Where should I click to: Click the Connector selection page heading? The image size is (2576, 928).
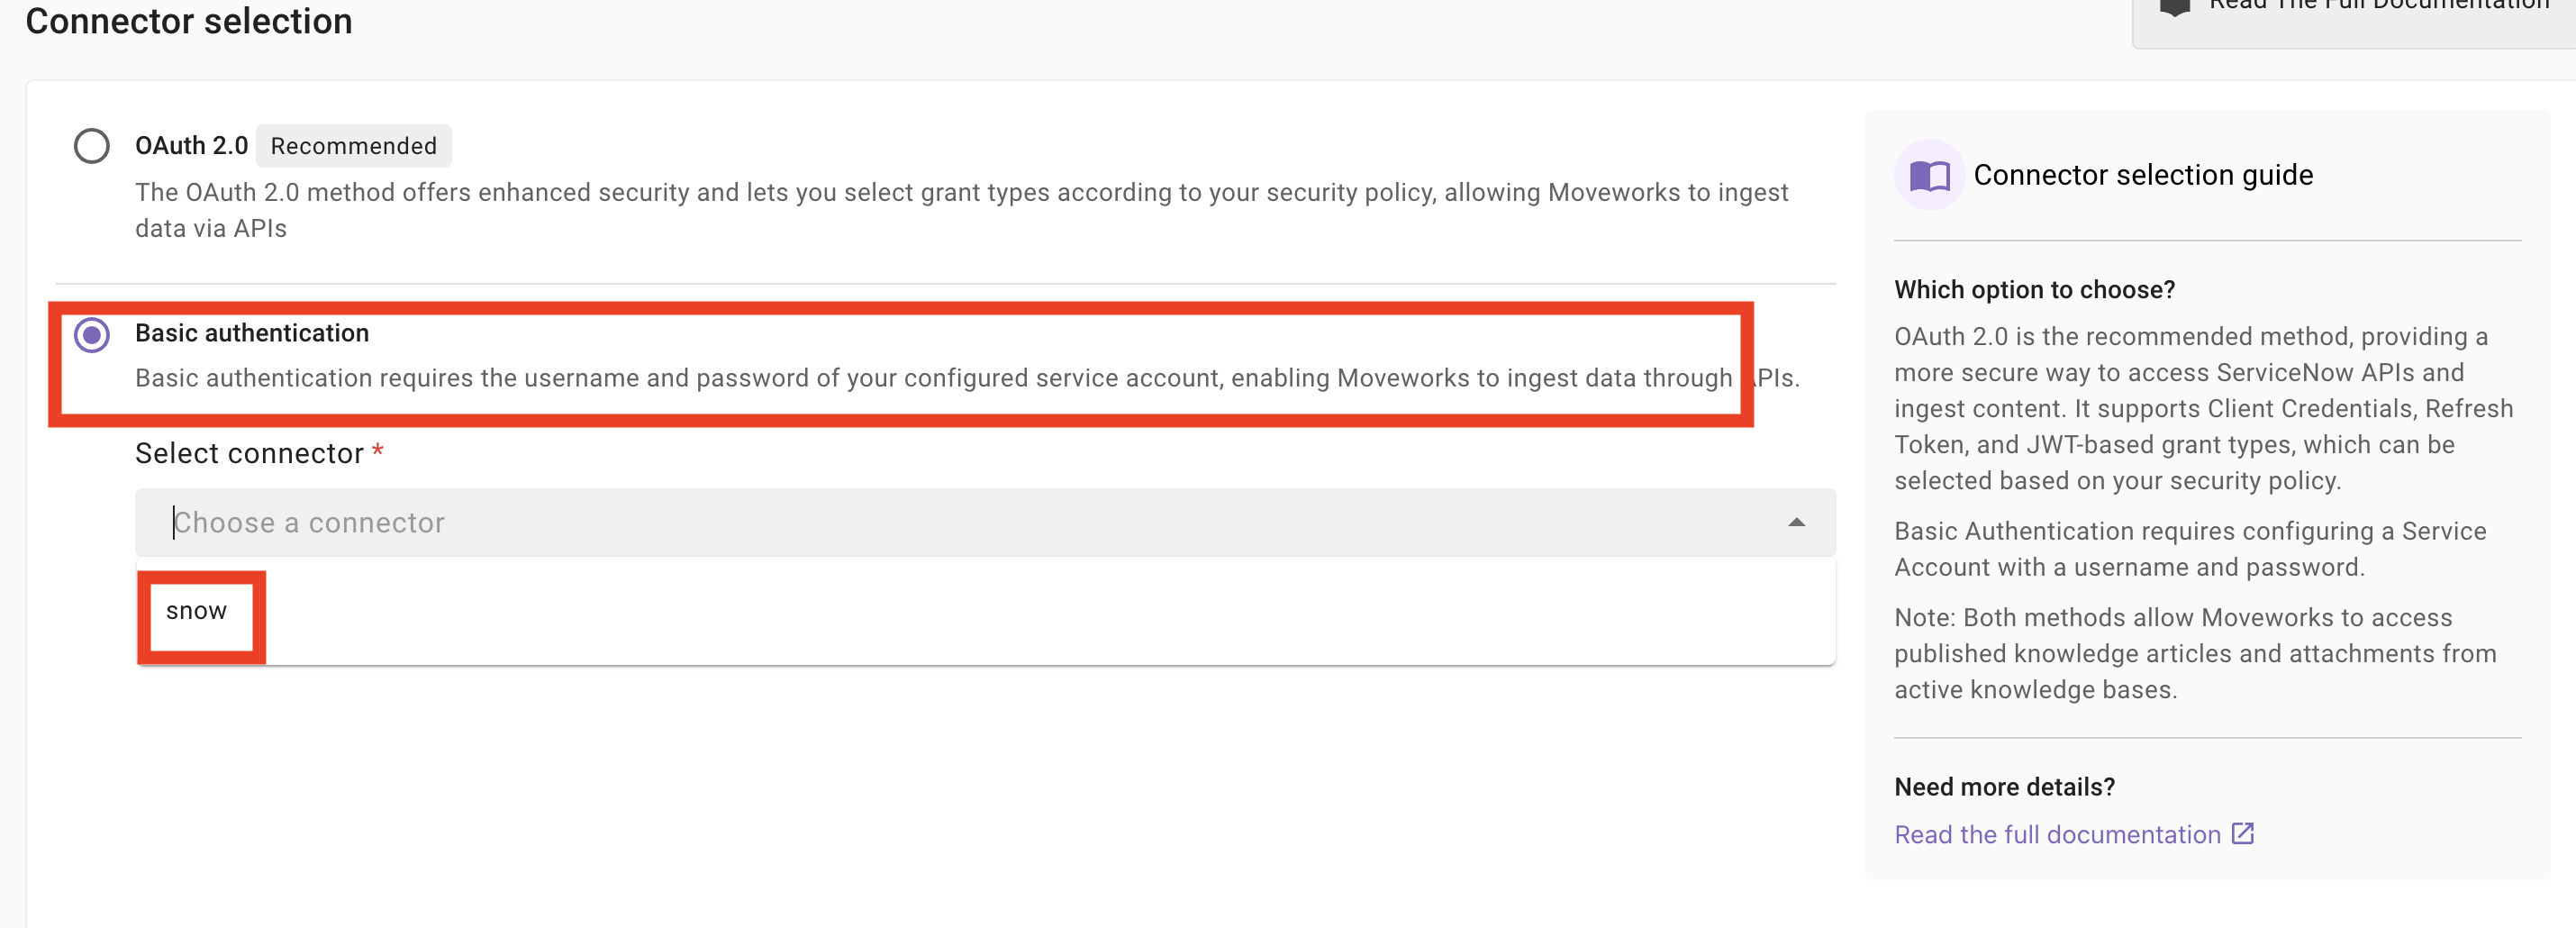[189, 21]
